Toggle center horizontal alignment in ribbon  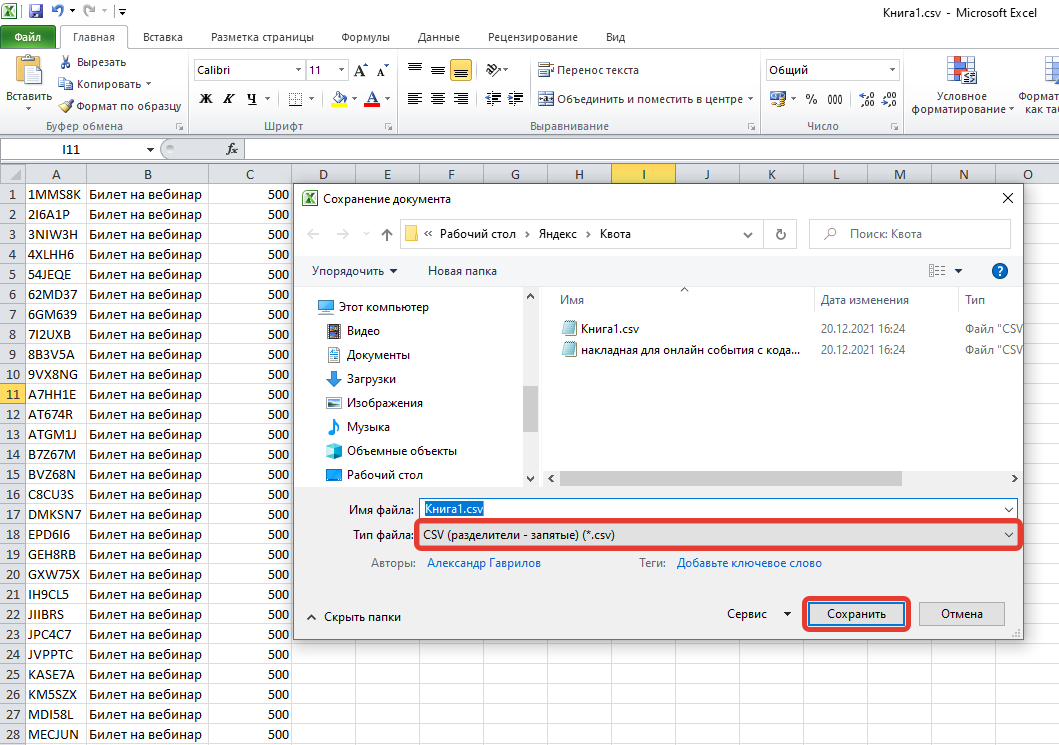point(438,99)
